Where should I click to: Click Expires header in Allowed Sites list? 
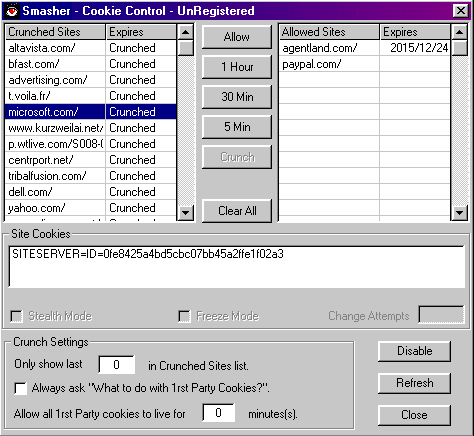415,32
